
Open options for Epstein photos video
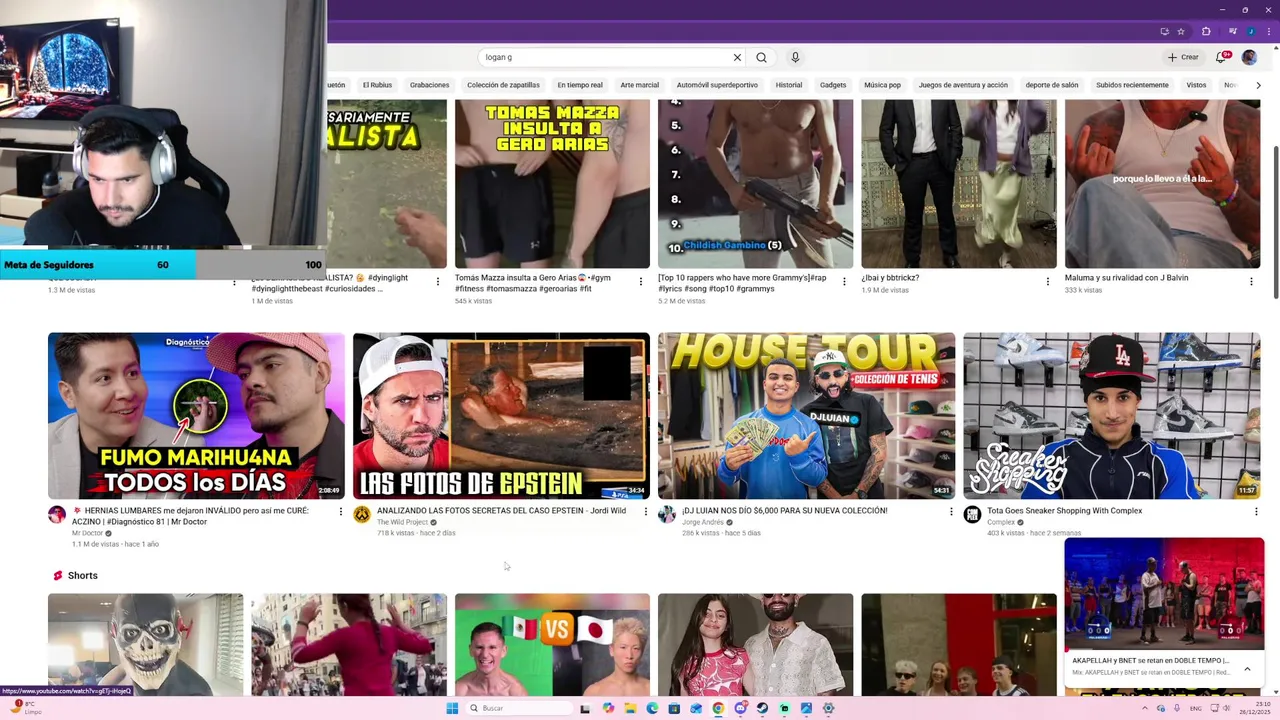pyautogui.click(x=646, y=512)
